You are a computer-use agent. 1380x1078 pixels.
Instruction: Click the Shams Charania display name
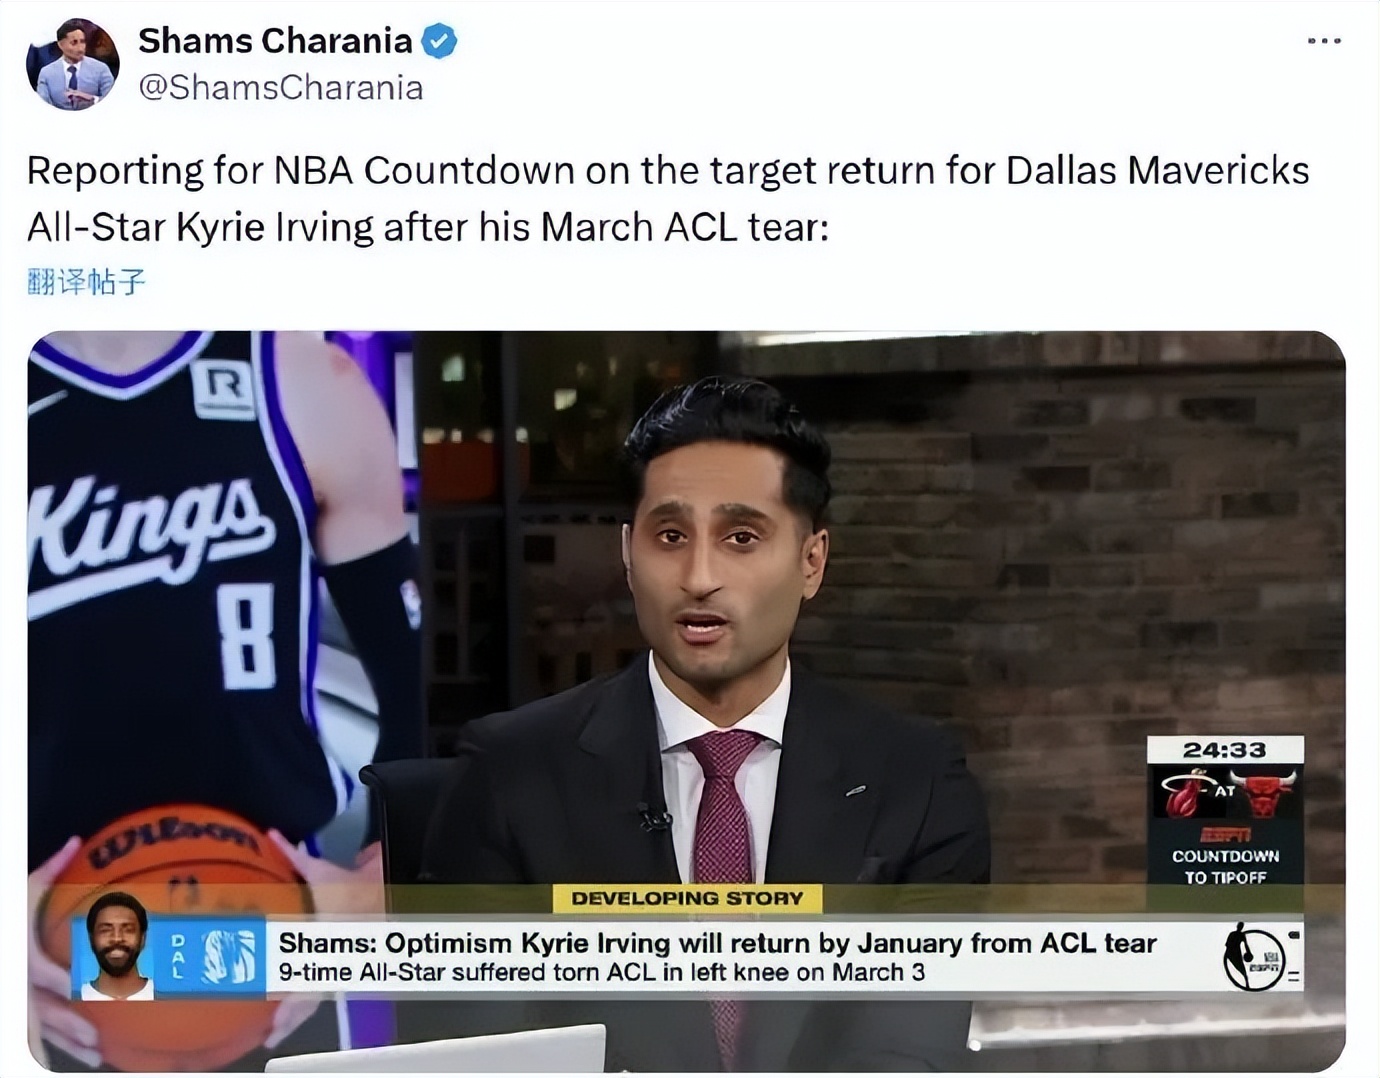[275, 41]
